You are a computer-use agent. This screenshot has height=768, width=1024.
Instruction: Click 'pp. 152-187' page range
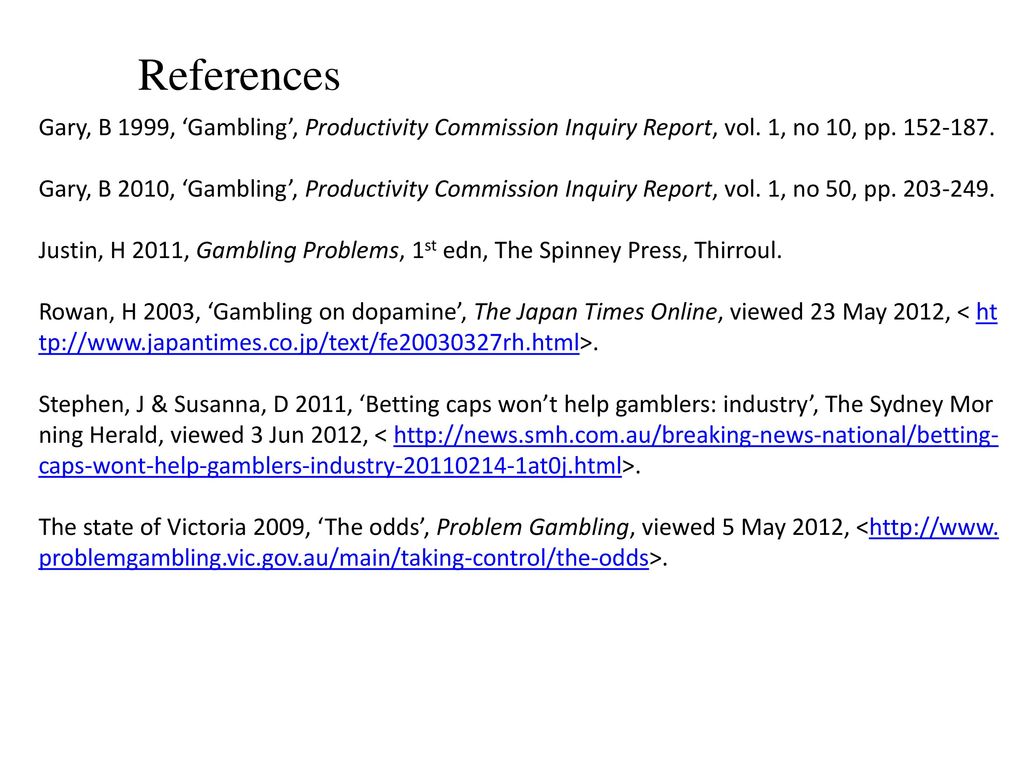(x=929, y=127)
